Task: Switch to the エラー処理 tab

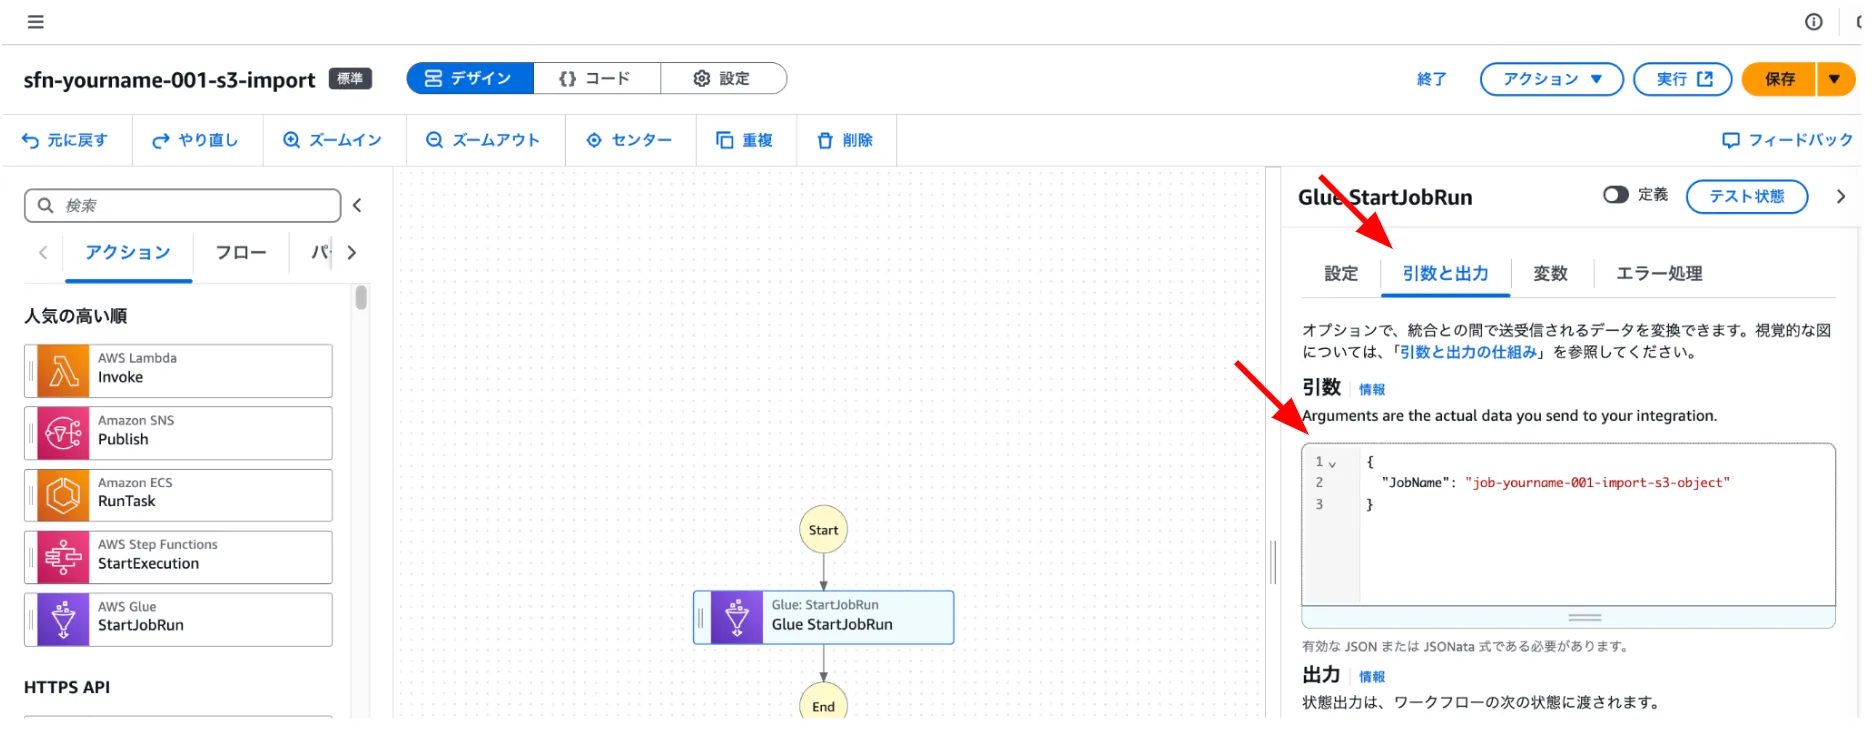Action: [x=1658, y=273]
